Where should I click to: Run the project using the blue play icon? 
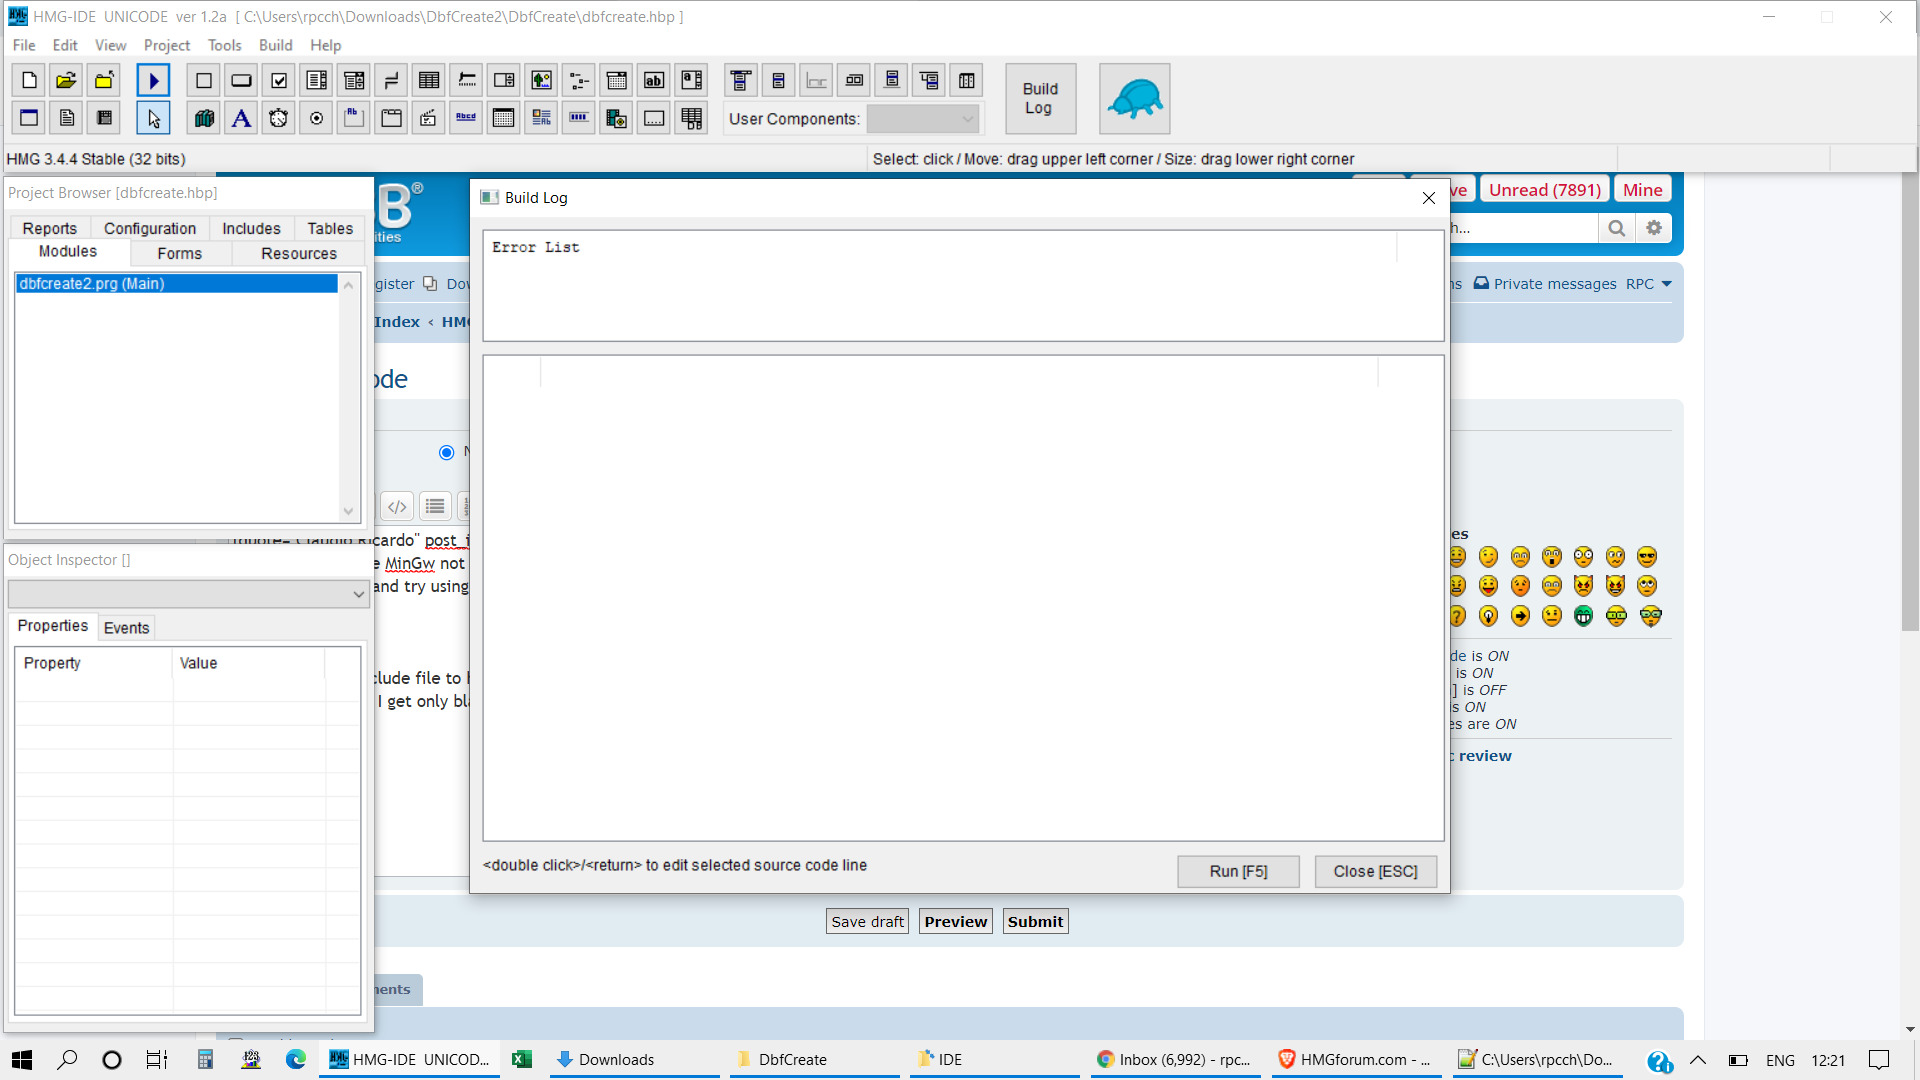click(153, 80)
